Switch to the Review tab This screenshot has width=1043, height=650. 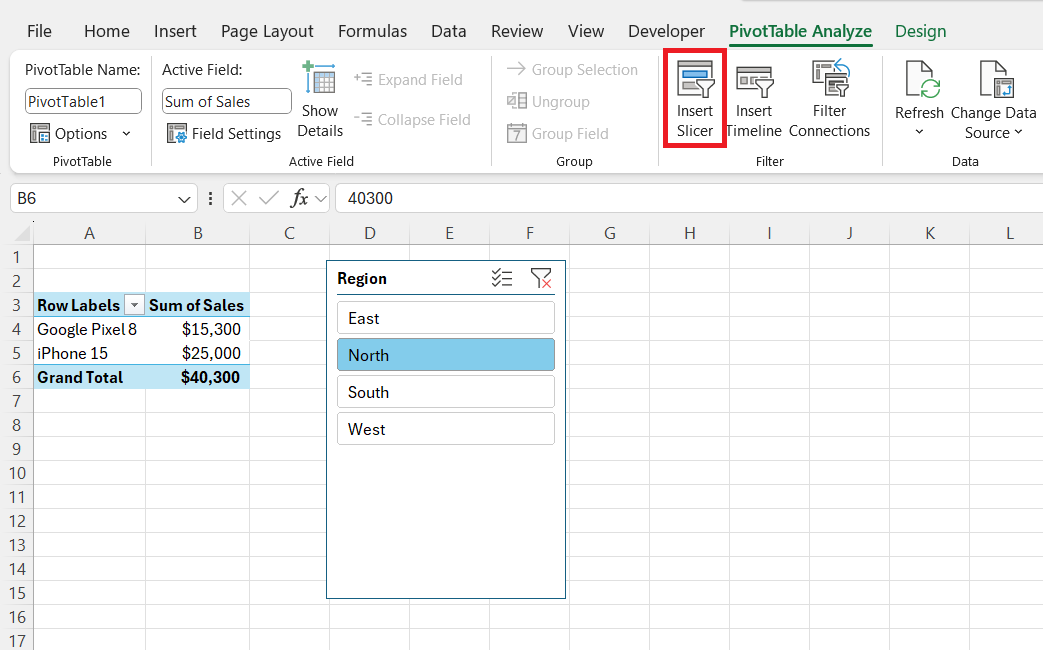517,31
